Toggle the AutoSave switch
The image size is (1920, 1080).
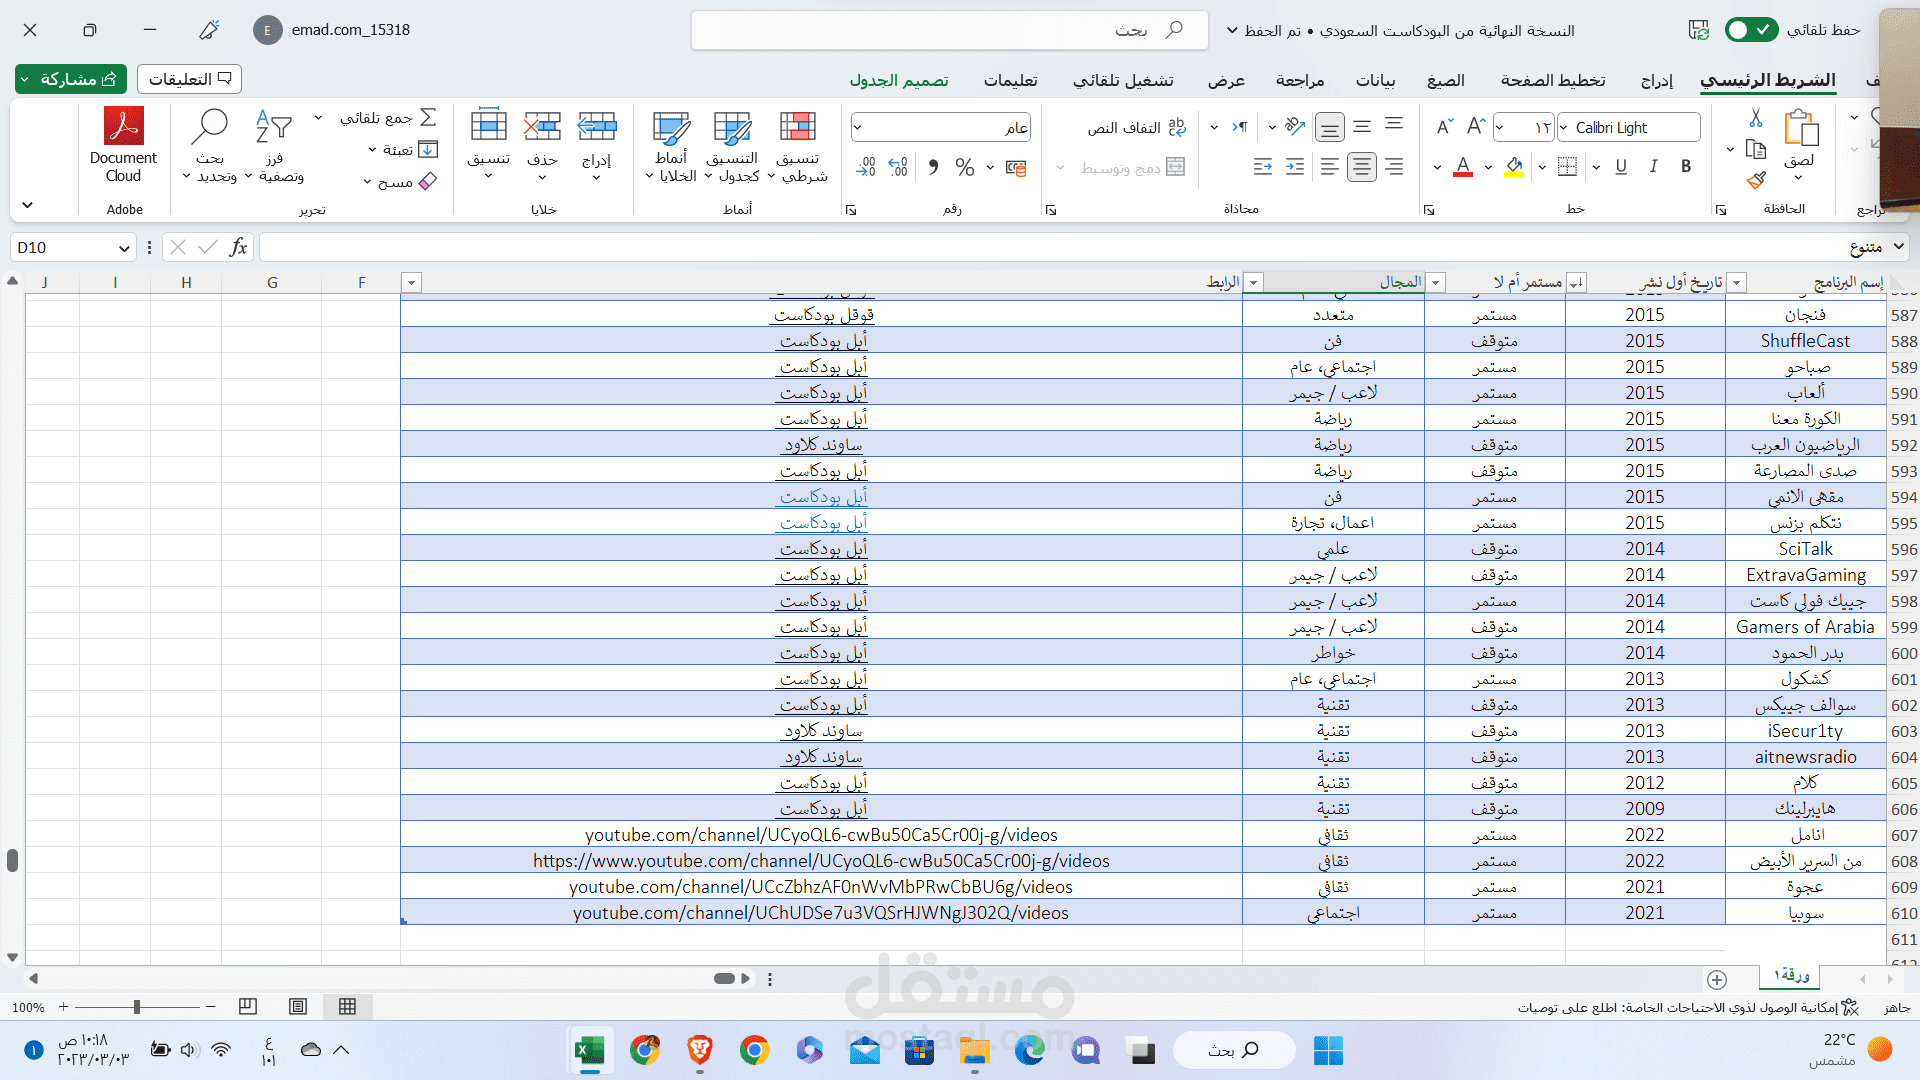click(x=1751, y=30)
